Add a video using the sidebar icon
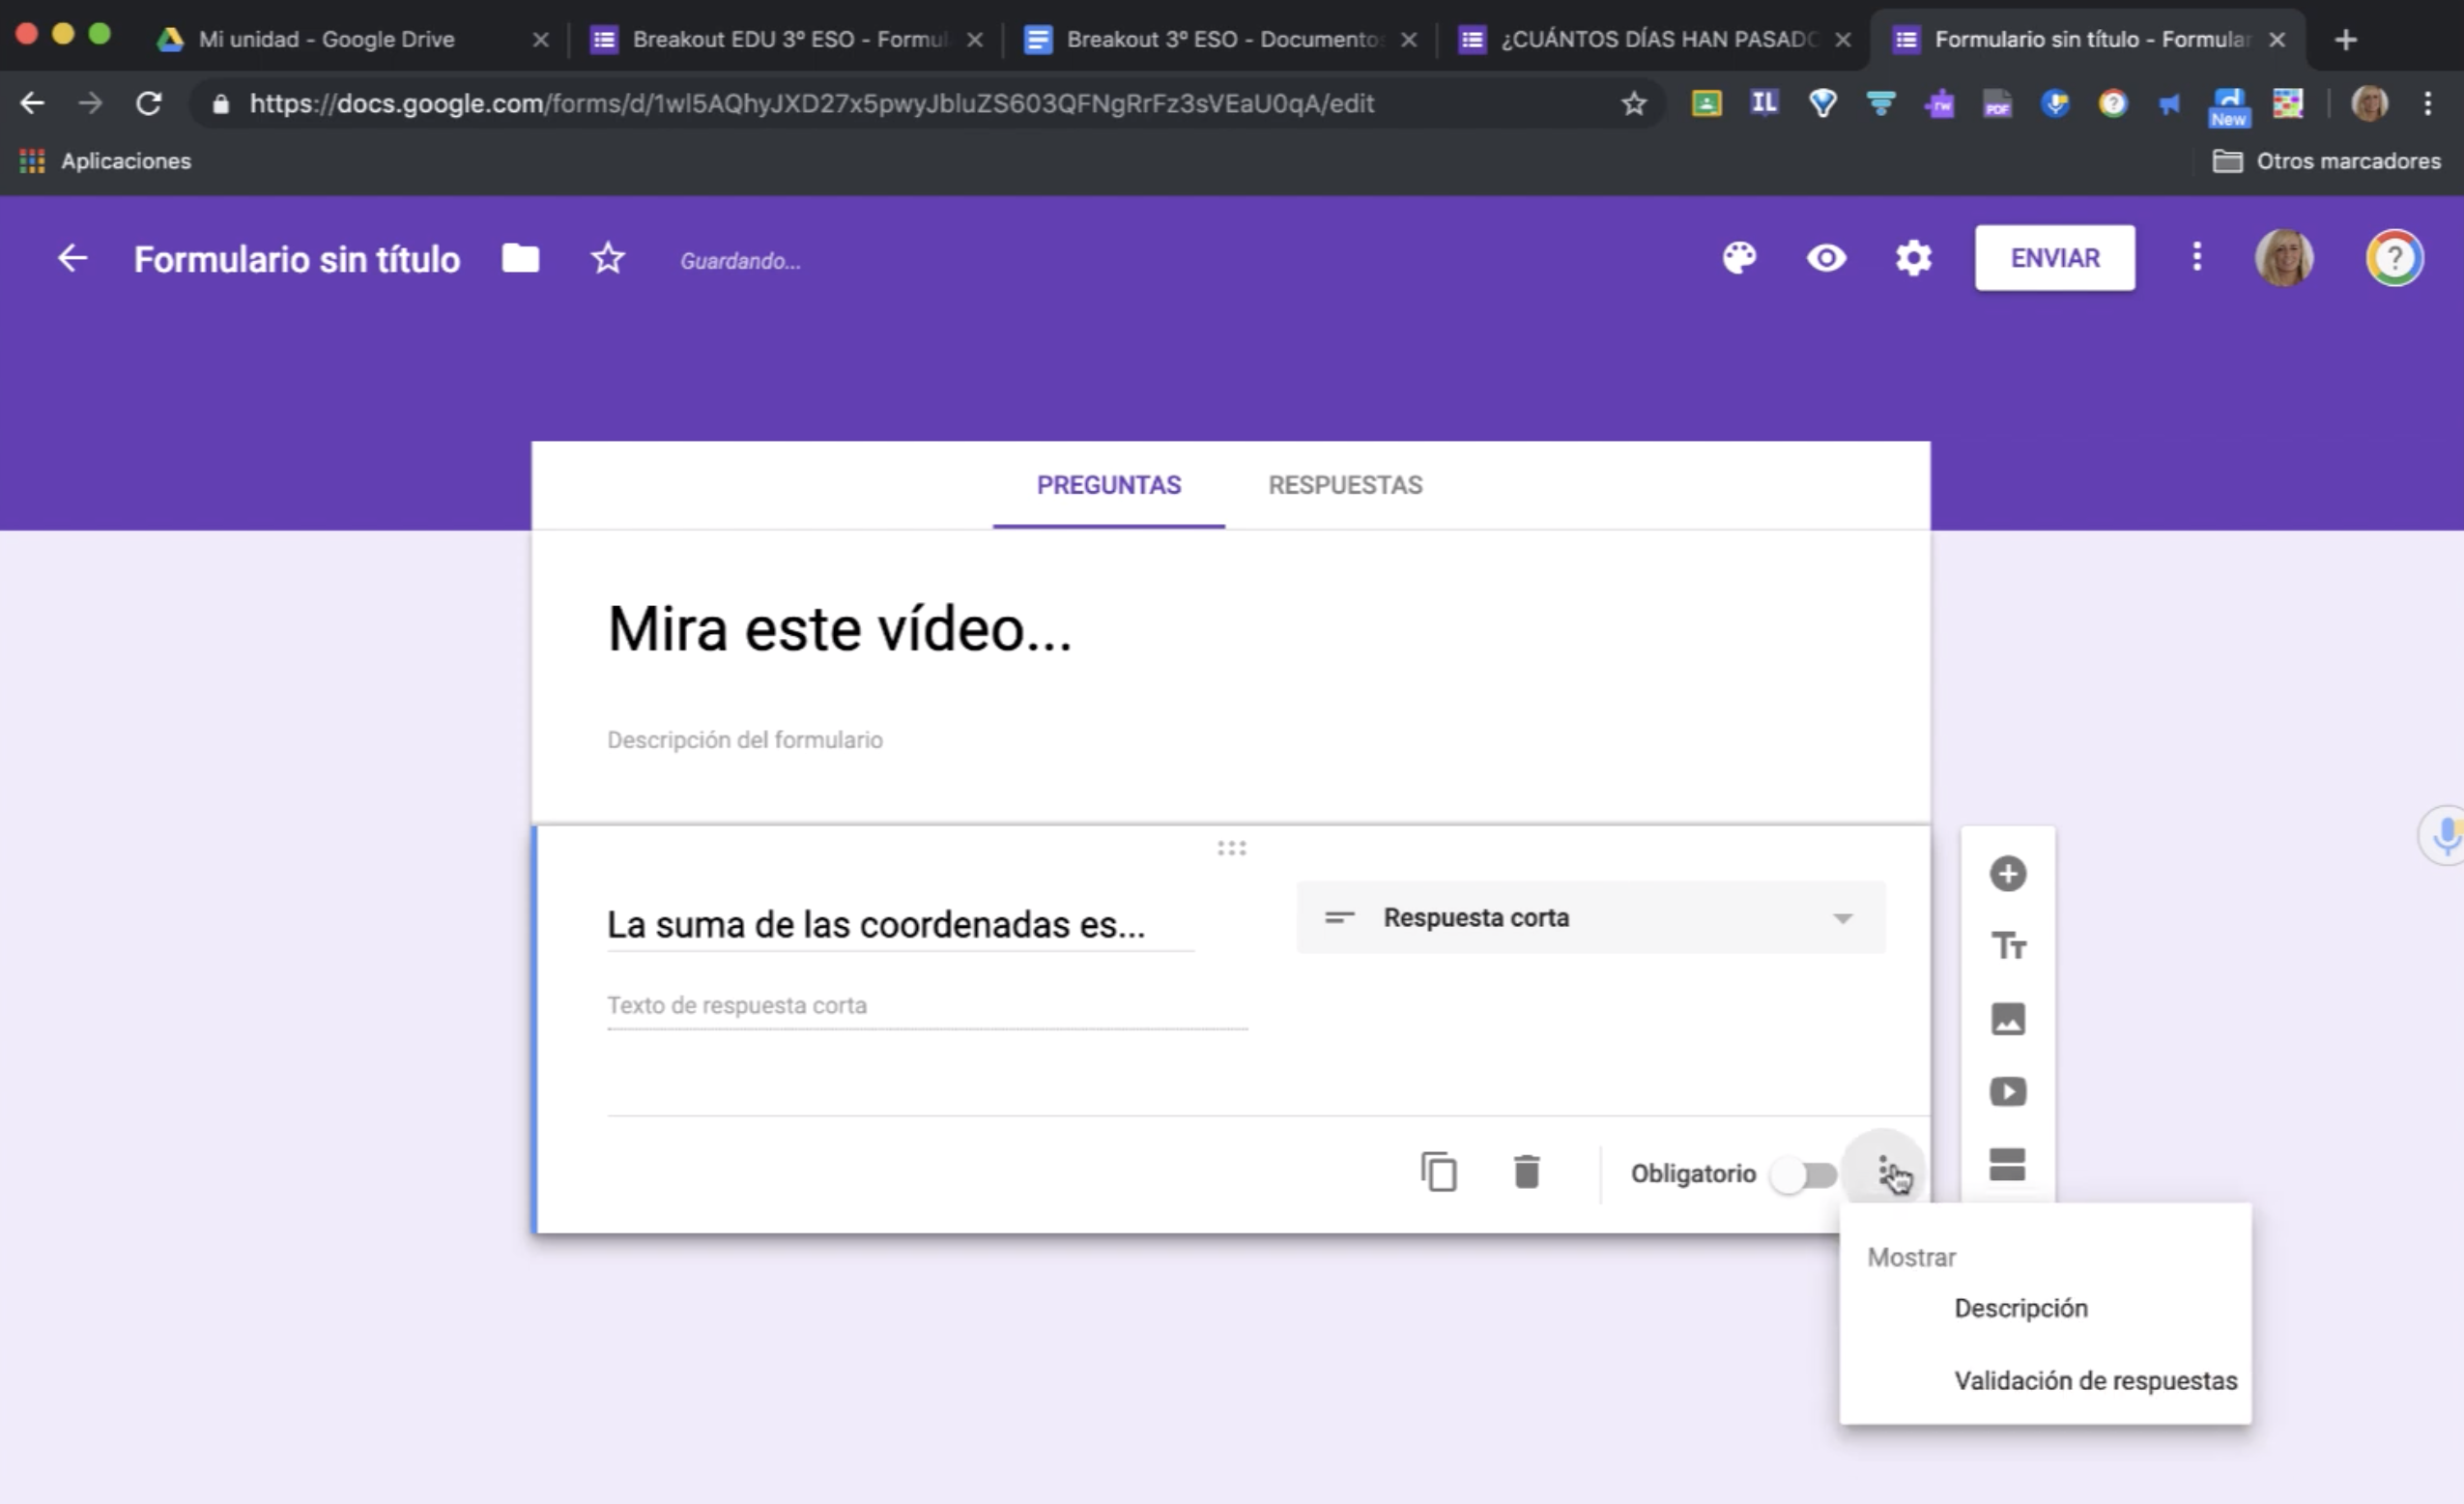Viewport: 2464px width, 1504px height. (x=2007, y=1091)
